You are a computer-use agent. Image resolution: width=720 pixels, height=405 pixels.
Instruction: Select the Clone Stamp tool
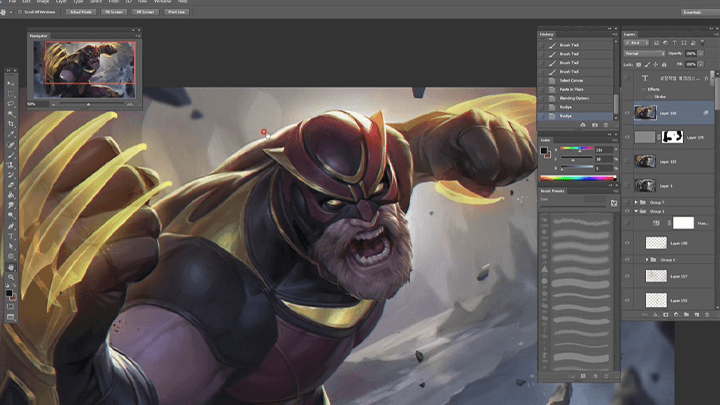click(11, 165)
